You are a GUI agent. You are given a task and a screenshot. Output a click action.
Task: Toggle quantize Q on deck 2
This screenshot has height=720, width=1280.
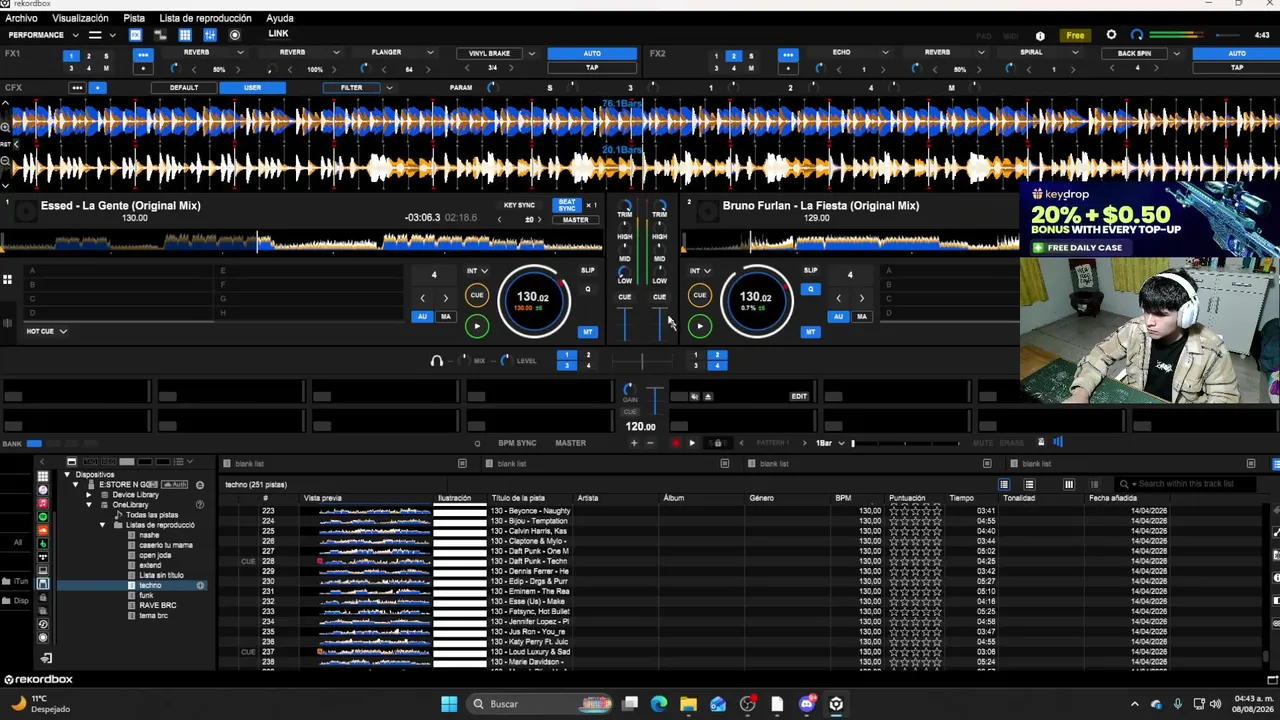click(x=810, y=289)
